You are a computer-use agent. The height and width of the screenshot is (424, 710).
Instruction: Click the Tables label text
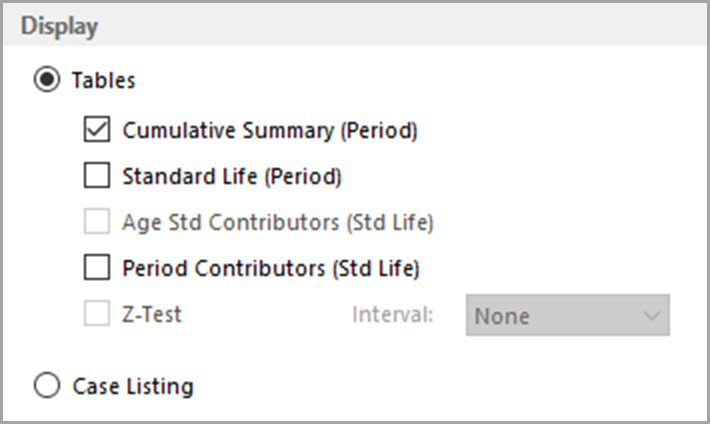tap(104, 80)
